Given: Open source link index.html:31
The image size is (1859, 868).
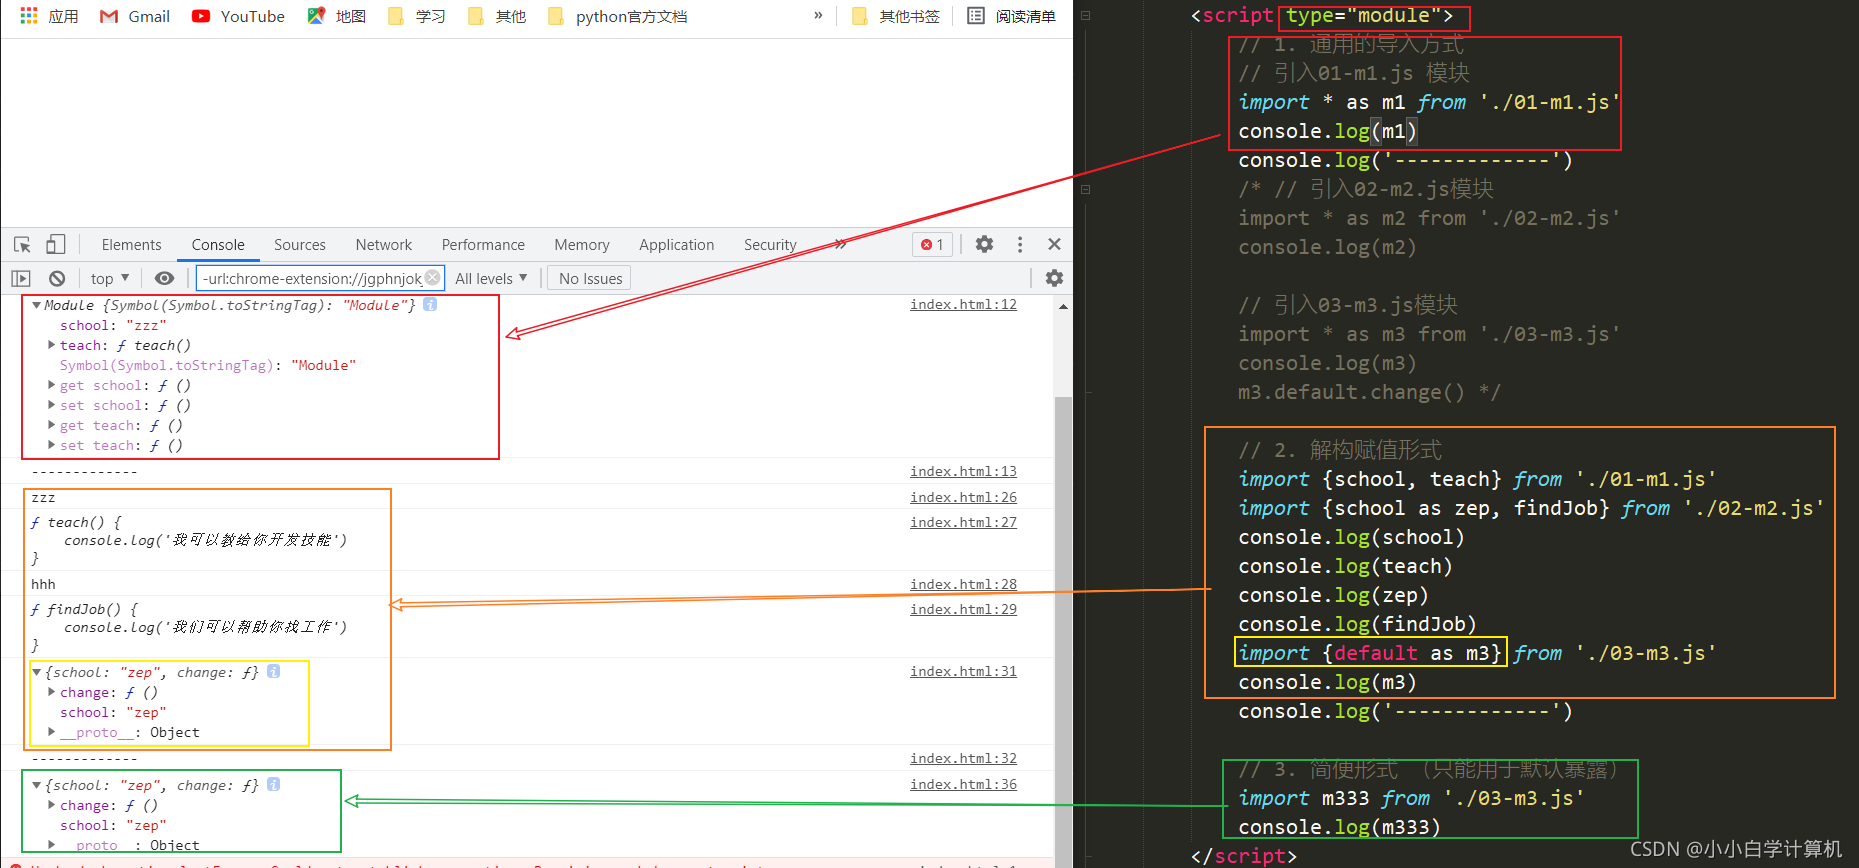Looking at the screenshot, I should click(963, 671).
